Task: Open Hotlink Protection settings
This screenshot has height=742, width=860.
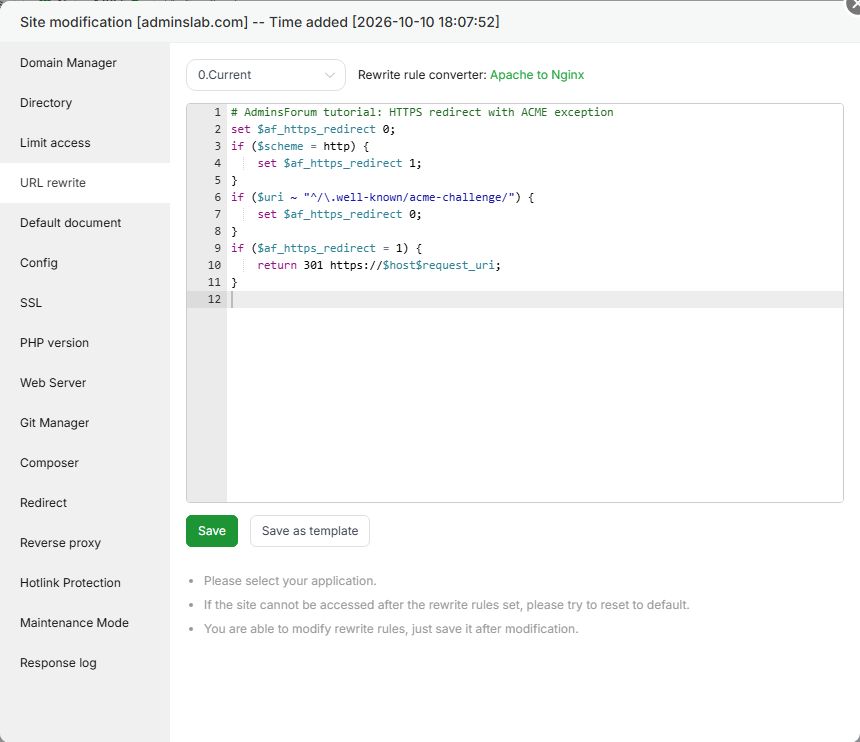Action: (70, 583)
